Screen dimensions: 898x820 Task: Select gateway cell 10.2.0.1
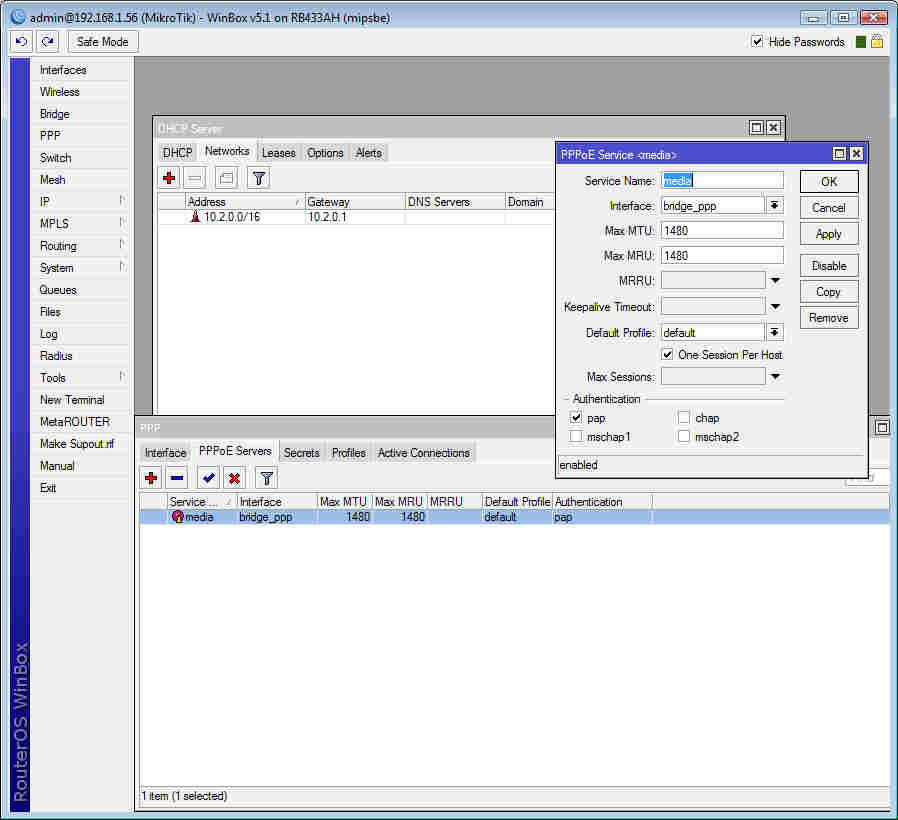click(x=355, y=217)
